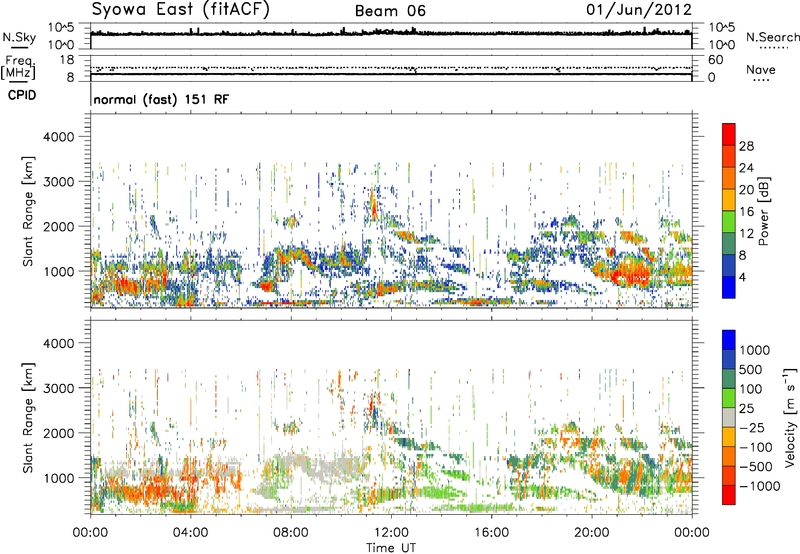The image size is (800, 554).
Task: Select the "N.Sky" legend label
Action: pos(19,37)
